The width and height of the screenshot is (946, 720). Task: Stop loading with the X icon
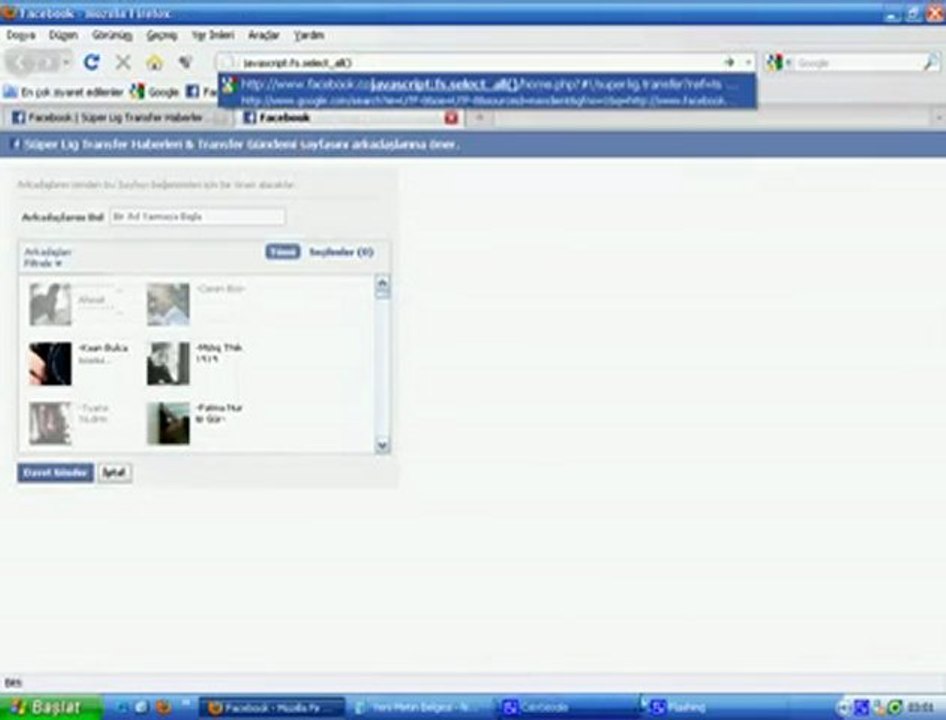(123, 62)
